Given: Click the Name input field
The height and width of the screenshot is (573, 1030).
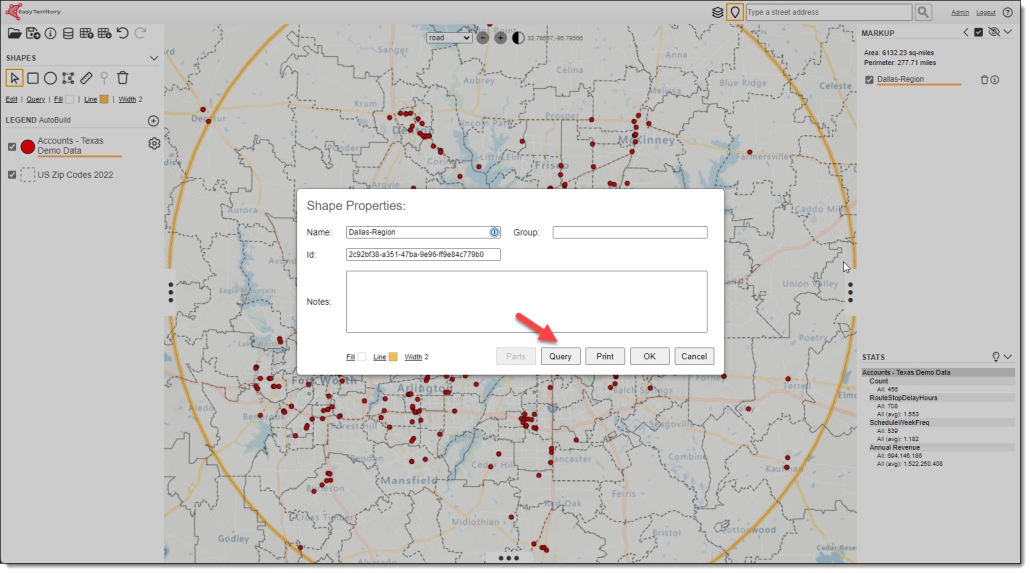Looking at the screenshot, I should coord(423,233).
